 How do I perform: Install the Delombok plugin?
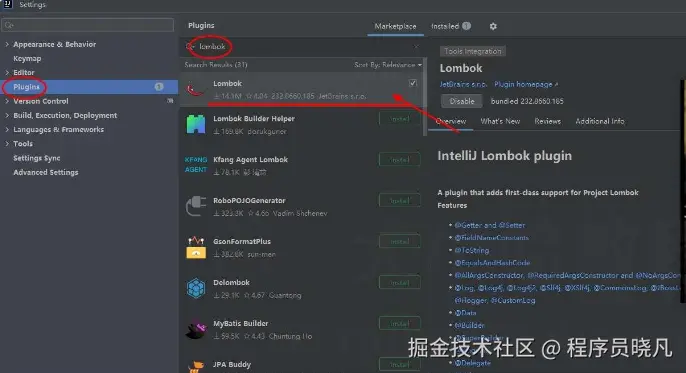click(x=399, y=282)
